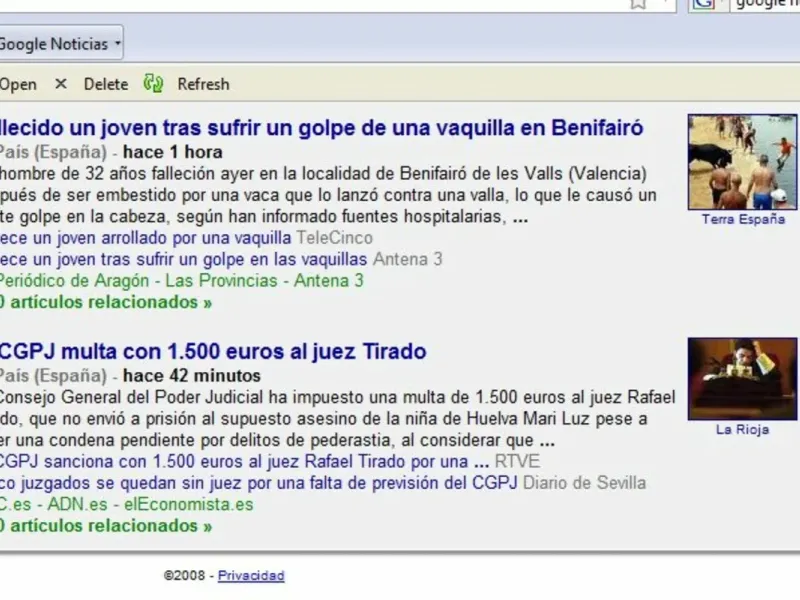This screenshot has height=600, width=800.
Task: Click the 'Las Provincias' source link
Action: 221,281
